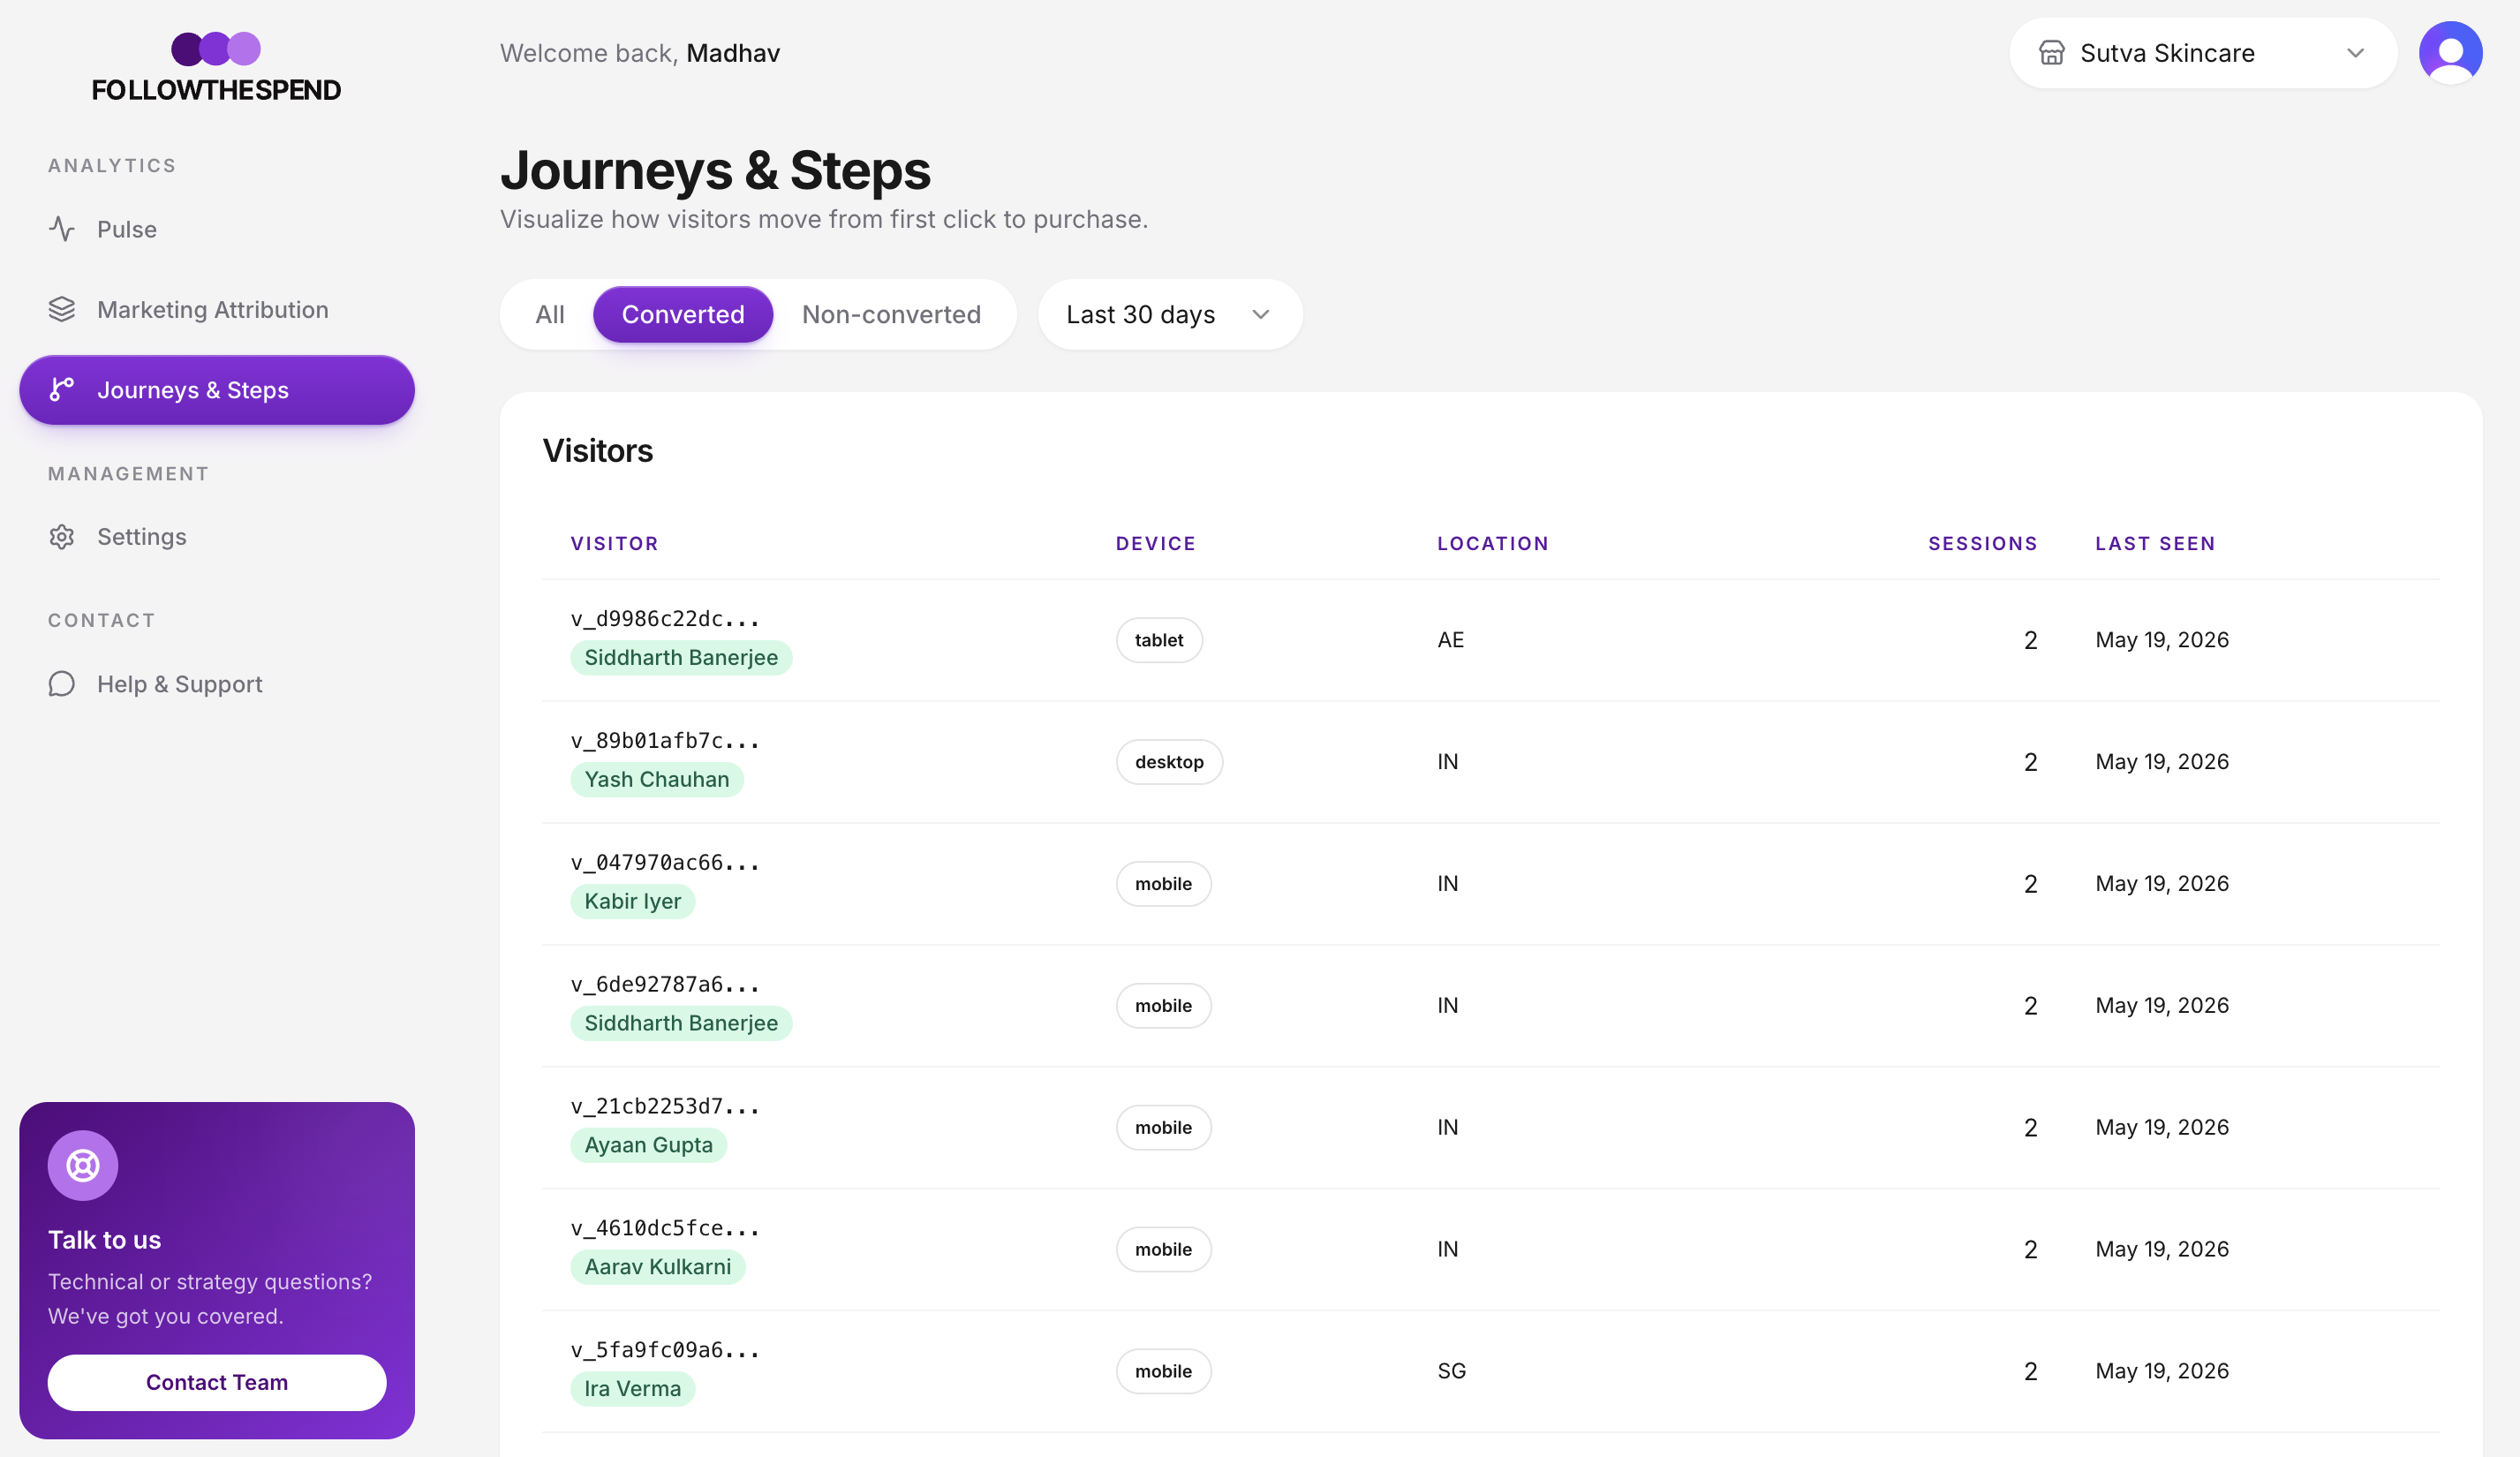Click Siddharth Banerjee tag under v_6de92787a6
The height and width of the screenshot is (1457, 2520).
[681, 1023]
